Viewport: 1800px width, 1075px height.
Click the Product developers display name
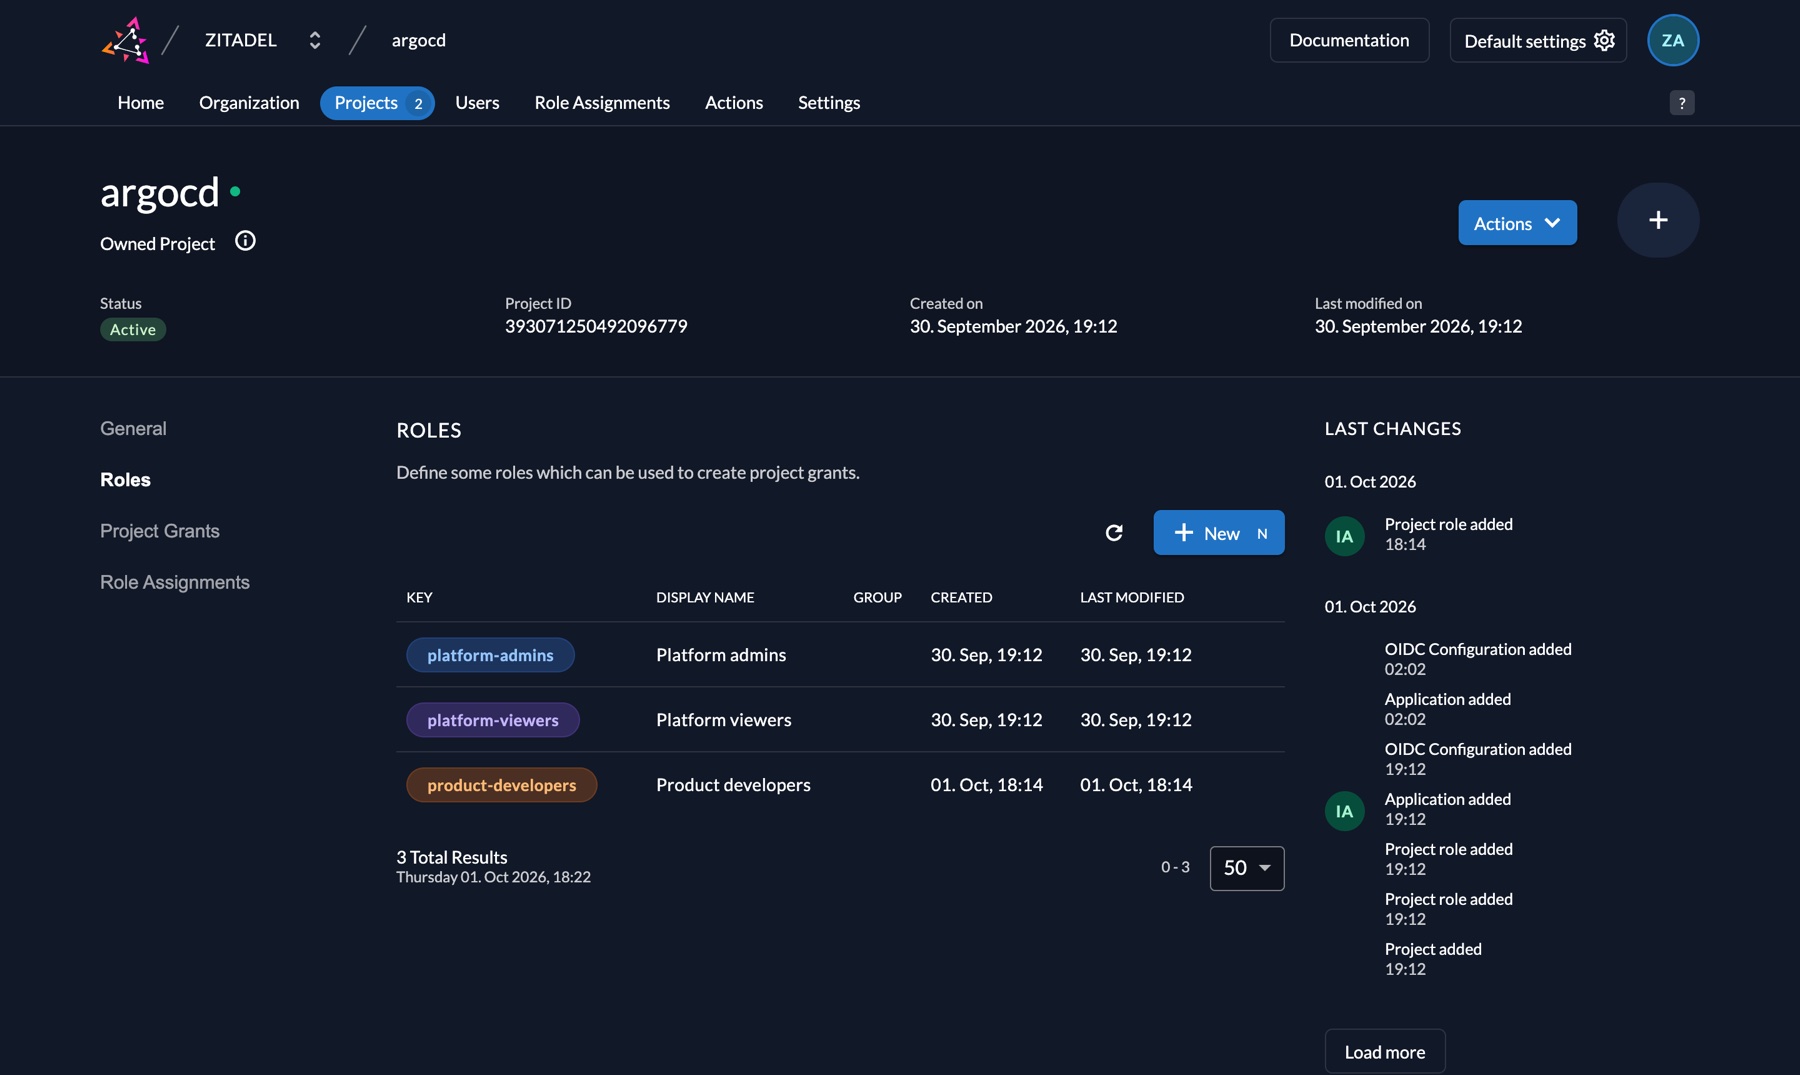click(733, 785)
